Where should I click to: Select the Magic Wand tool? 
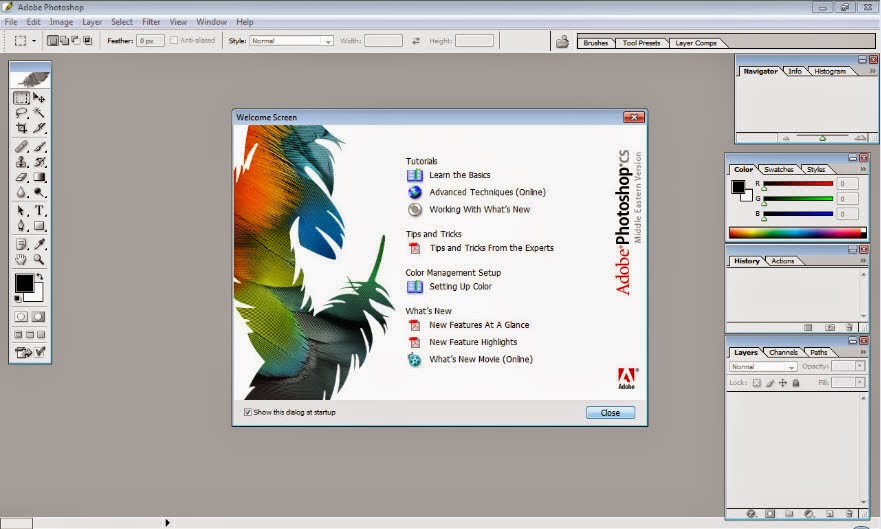[39, 113]
